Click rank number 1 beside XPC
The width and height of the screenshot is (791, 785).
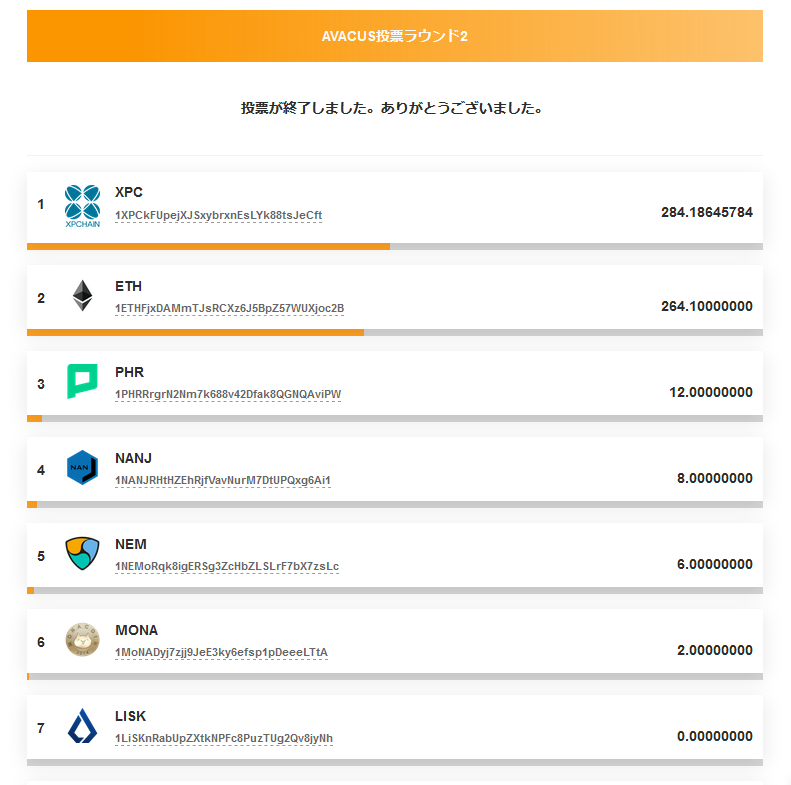[x=41, y=204]
